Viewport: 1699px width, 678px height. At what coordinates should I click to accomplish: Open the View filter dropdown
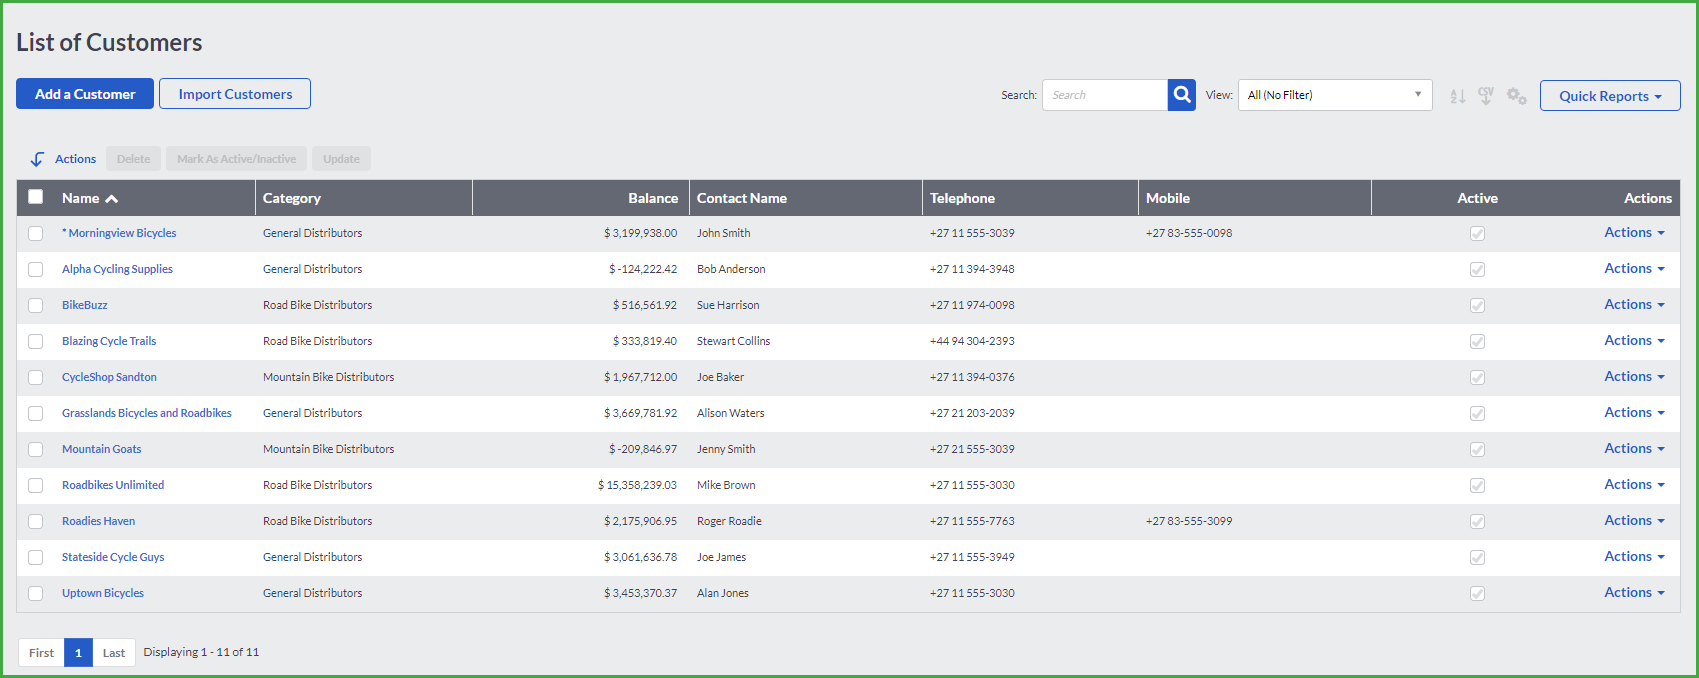pyautogui.click(x=1335, y=95)
